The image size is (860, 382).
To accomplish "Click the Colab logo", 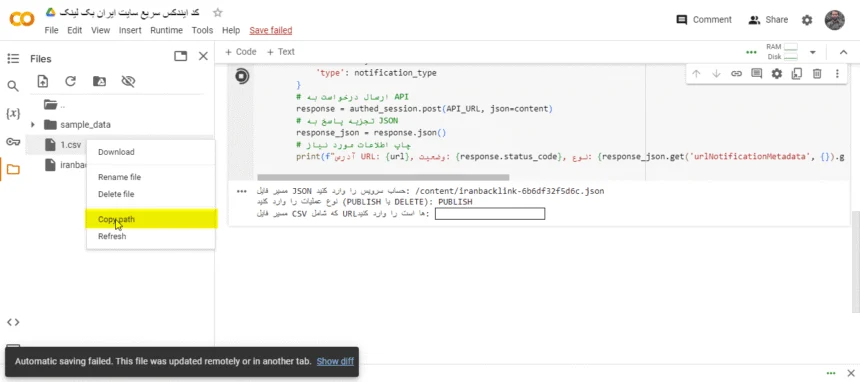I will click(x=22, y=20).
